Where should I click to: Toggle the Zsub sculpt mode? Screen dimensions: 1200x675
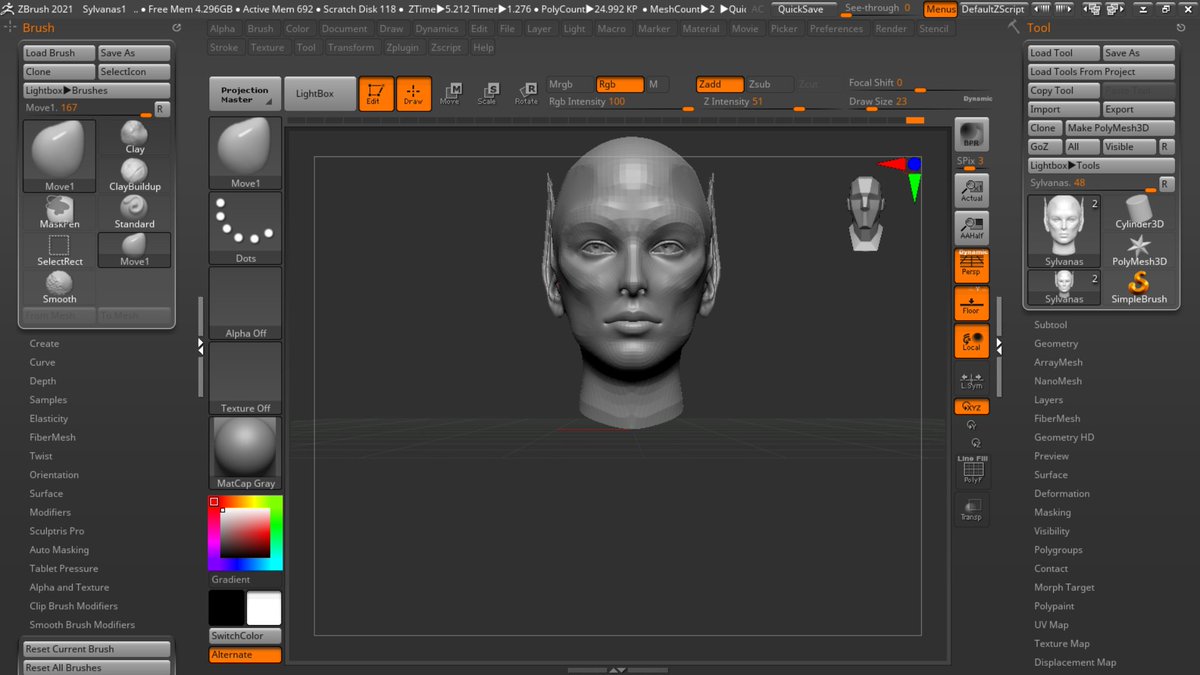[x=770, y=84]
